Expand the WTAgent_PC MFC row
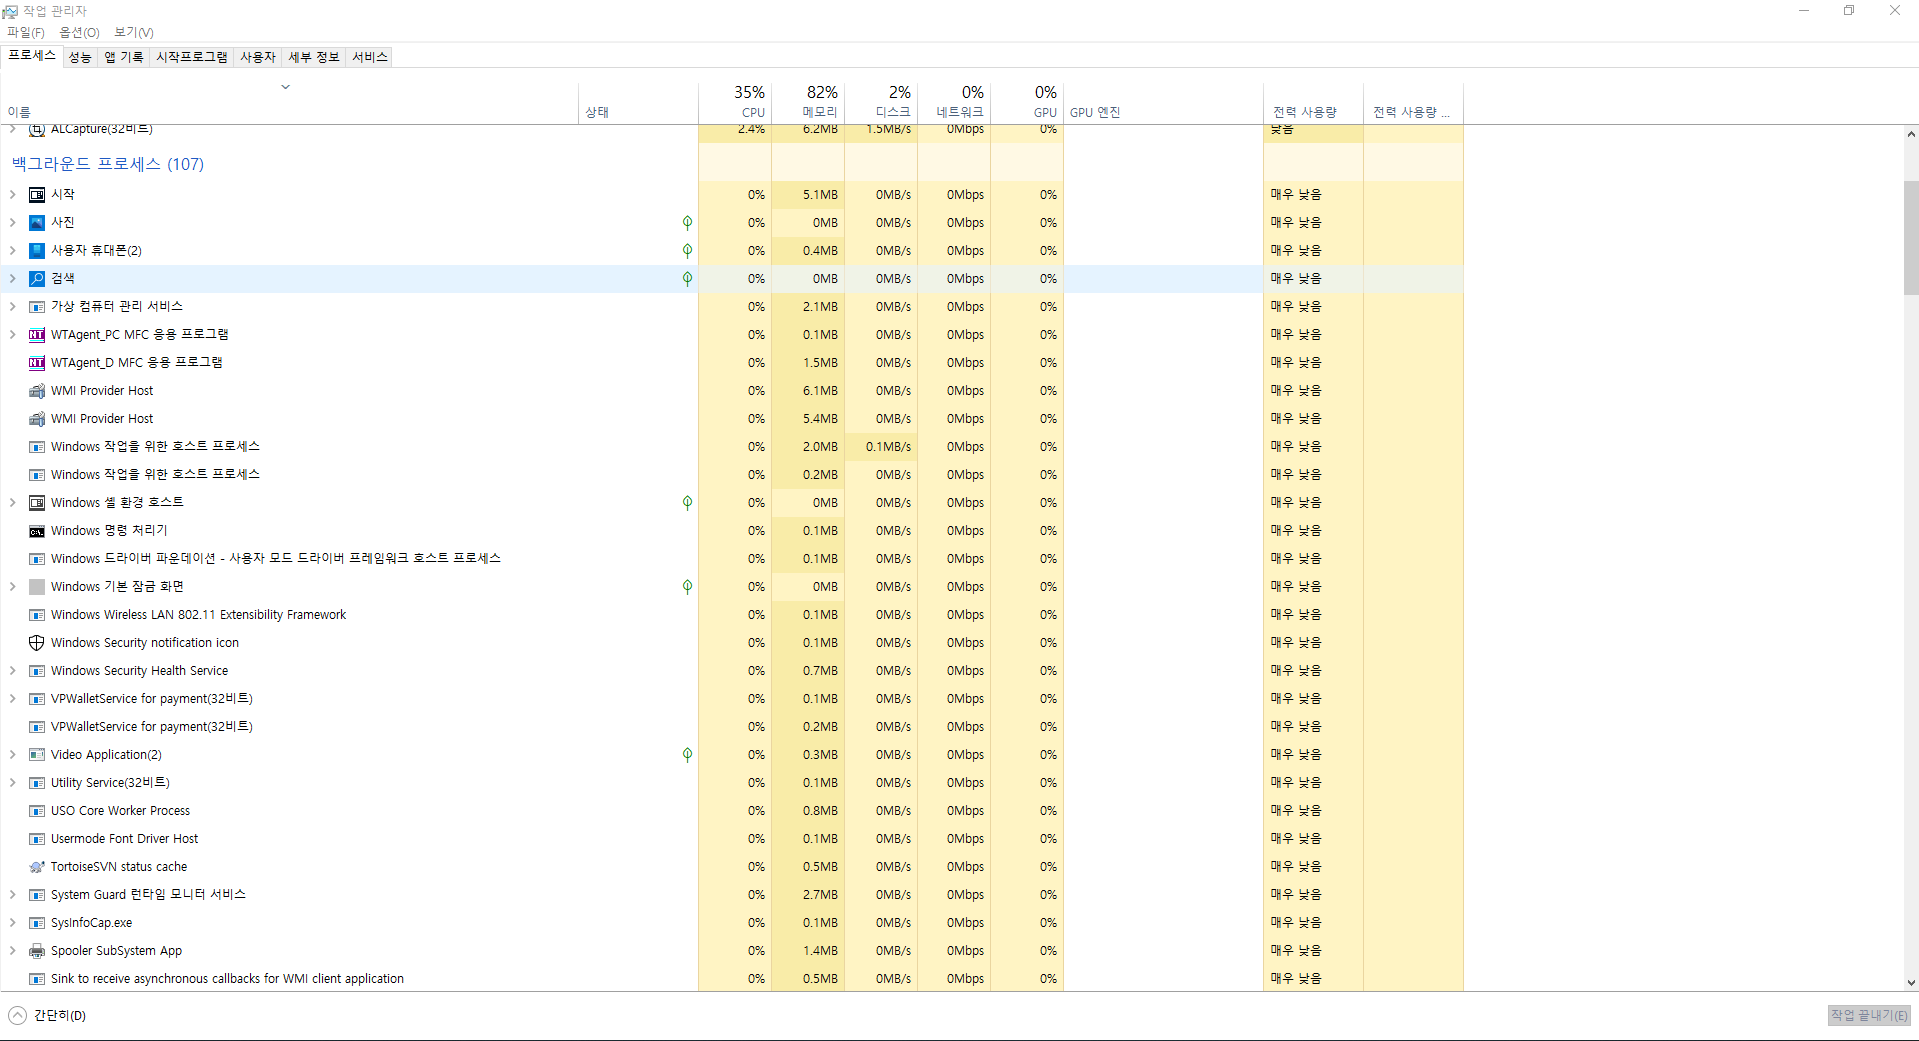The image size is (1919, 1041). coord(13,335)
